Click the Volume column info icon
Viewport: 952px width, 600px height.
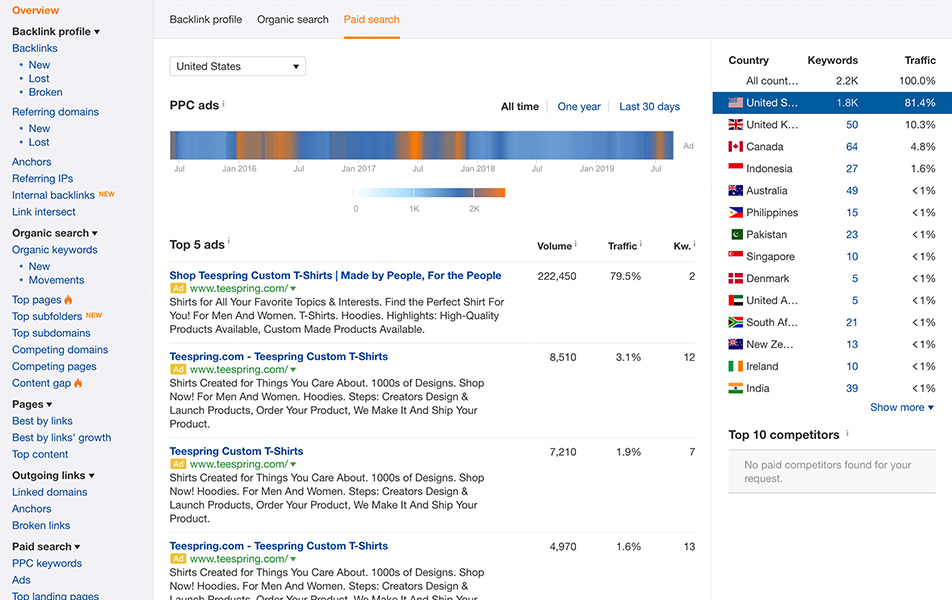576,245
